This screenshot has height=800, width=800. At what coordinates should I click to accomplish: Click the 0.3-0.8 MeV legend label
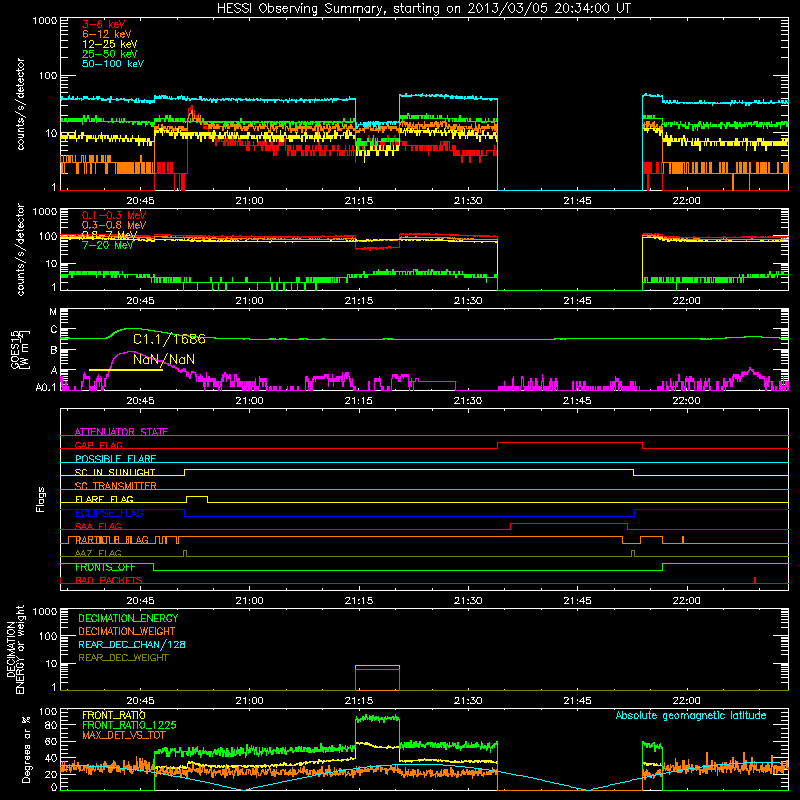(114, 225)
